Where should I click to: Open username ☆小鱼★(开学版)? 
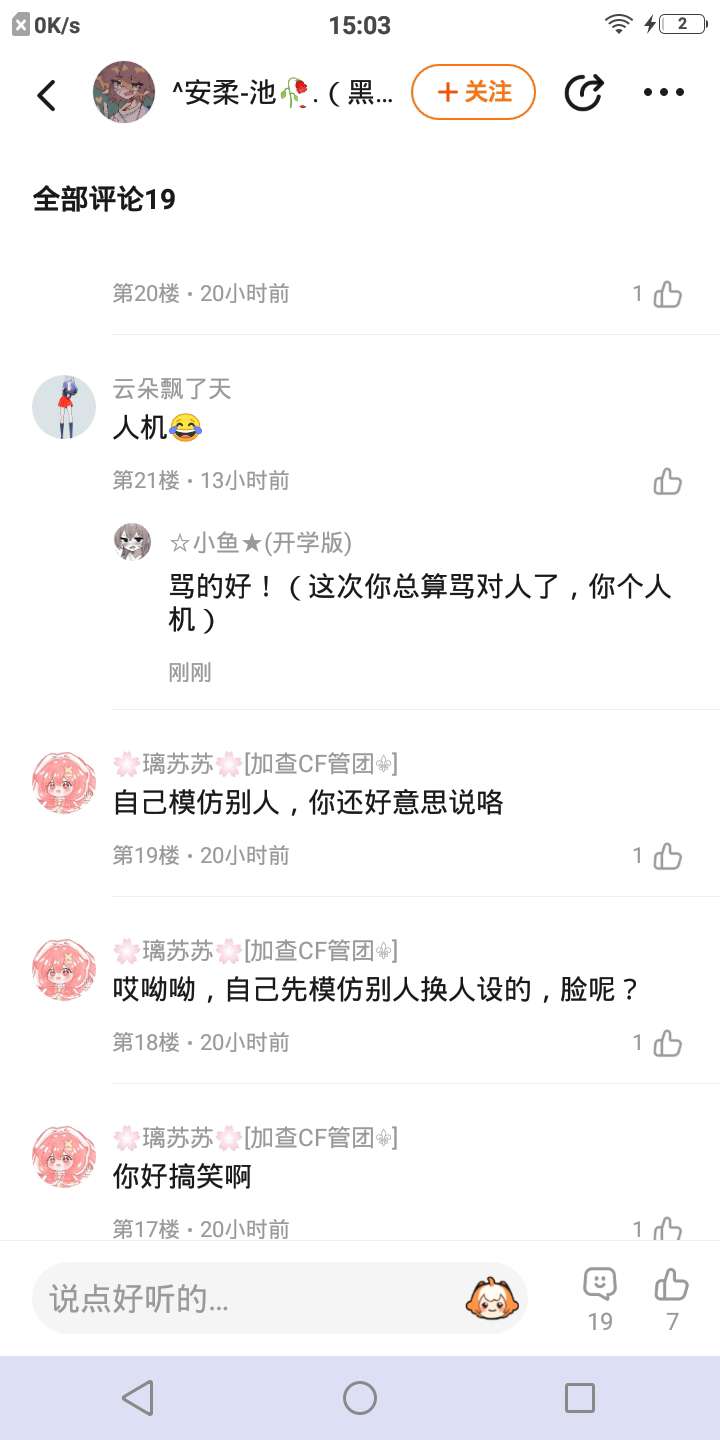click(260, 542)
